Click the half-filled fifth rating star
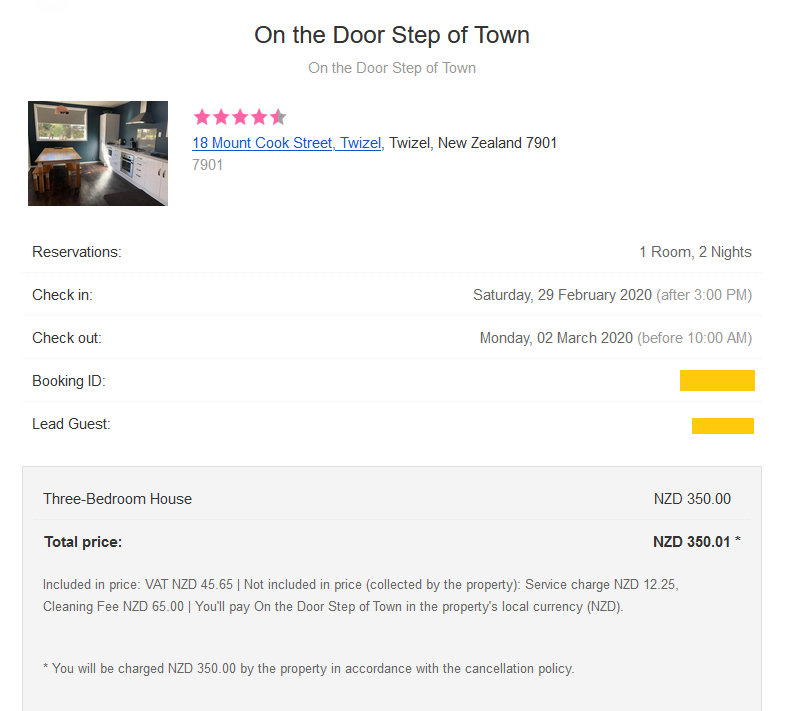The width and height of the screenshot is (788, 711). (278, 117)
